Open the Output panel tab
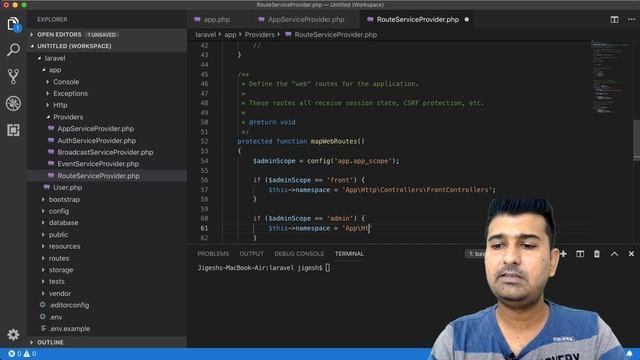This screenshot has height=360, width=640. pyautogui.click(x=251, y=254)
